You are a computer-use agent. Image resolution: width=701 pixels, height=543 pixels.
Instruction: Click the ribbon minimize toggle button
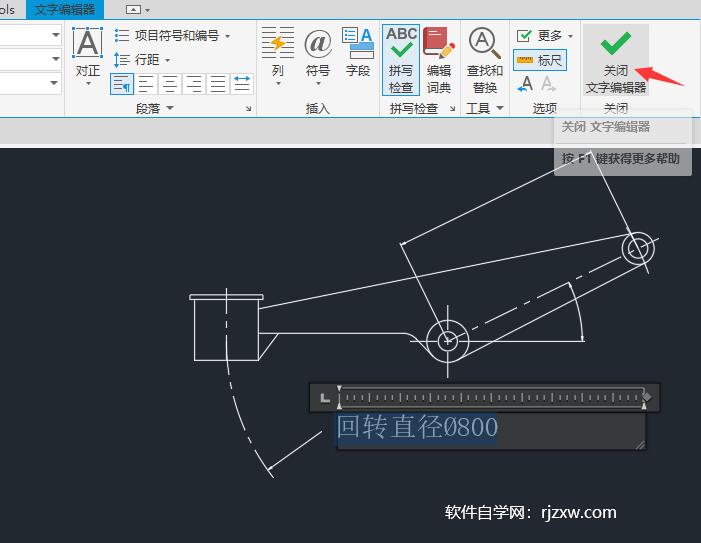(x=133, y=9)
